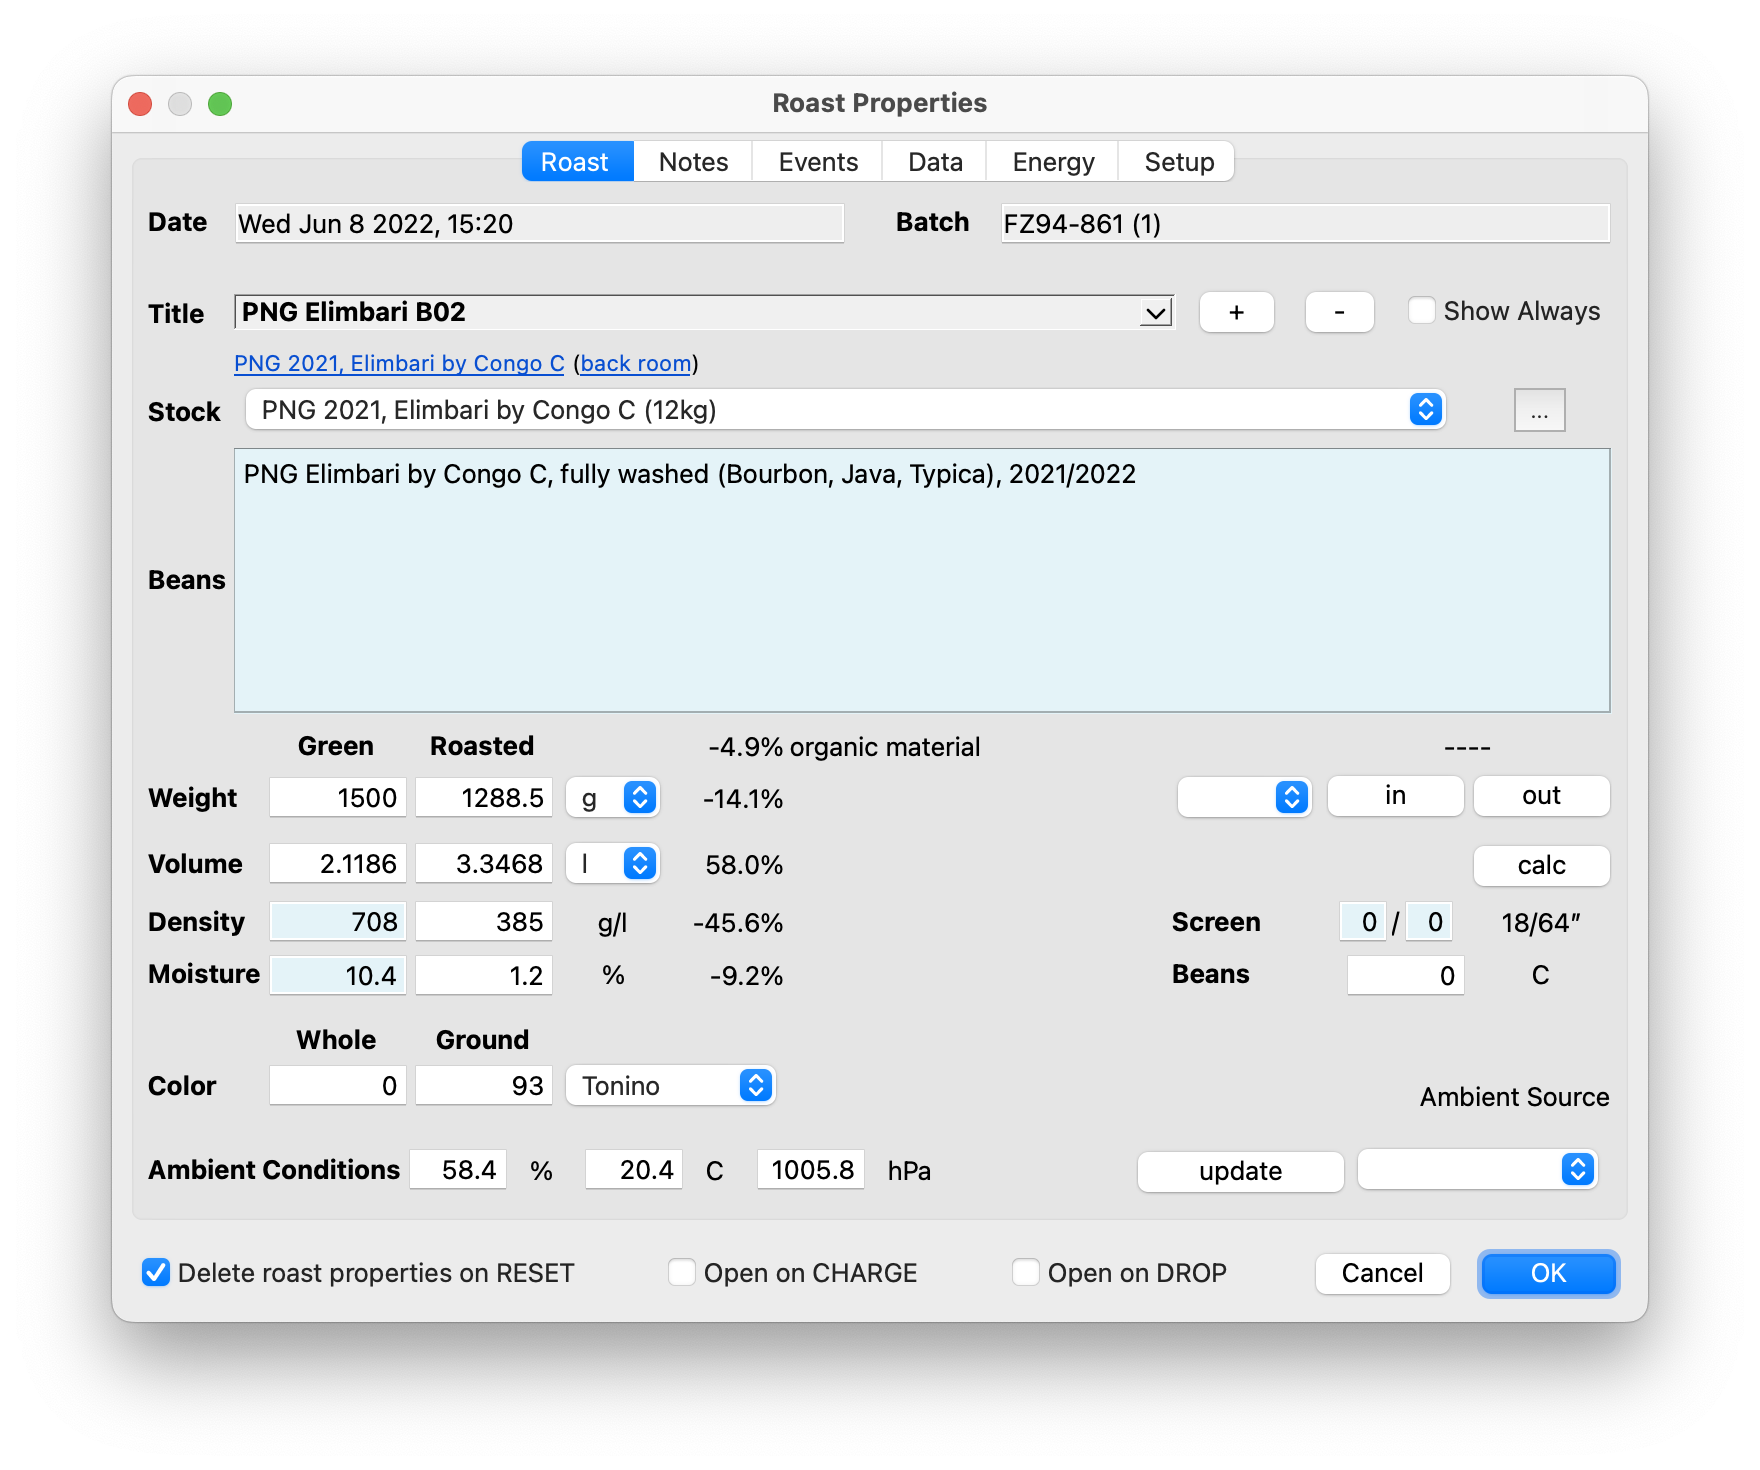
Task: Open the PNG 2021, Elimbari link
Action: click(x=399, y=364)
